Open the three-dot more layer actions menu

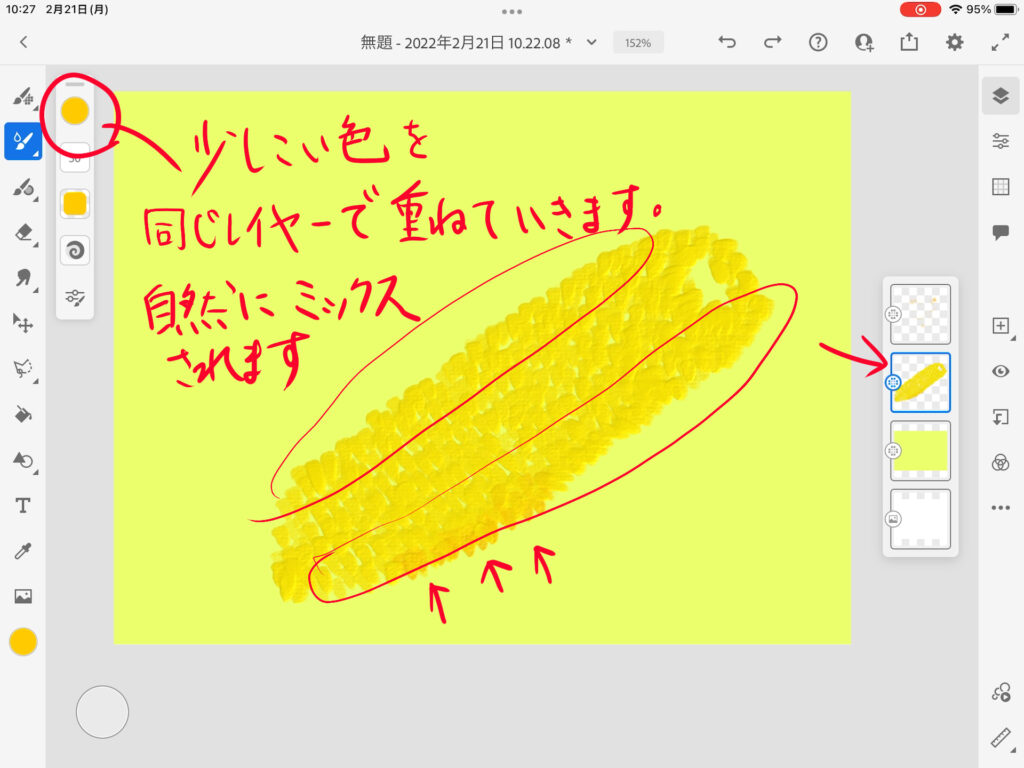coord(1000,508)
